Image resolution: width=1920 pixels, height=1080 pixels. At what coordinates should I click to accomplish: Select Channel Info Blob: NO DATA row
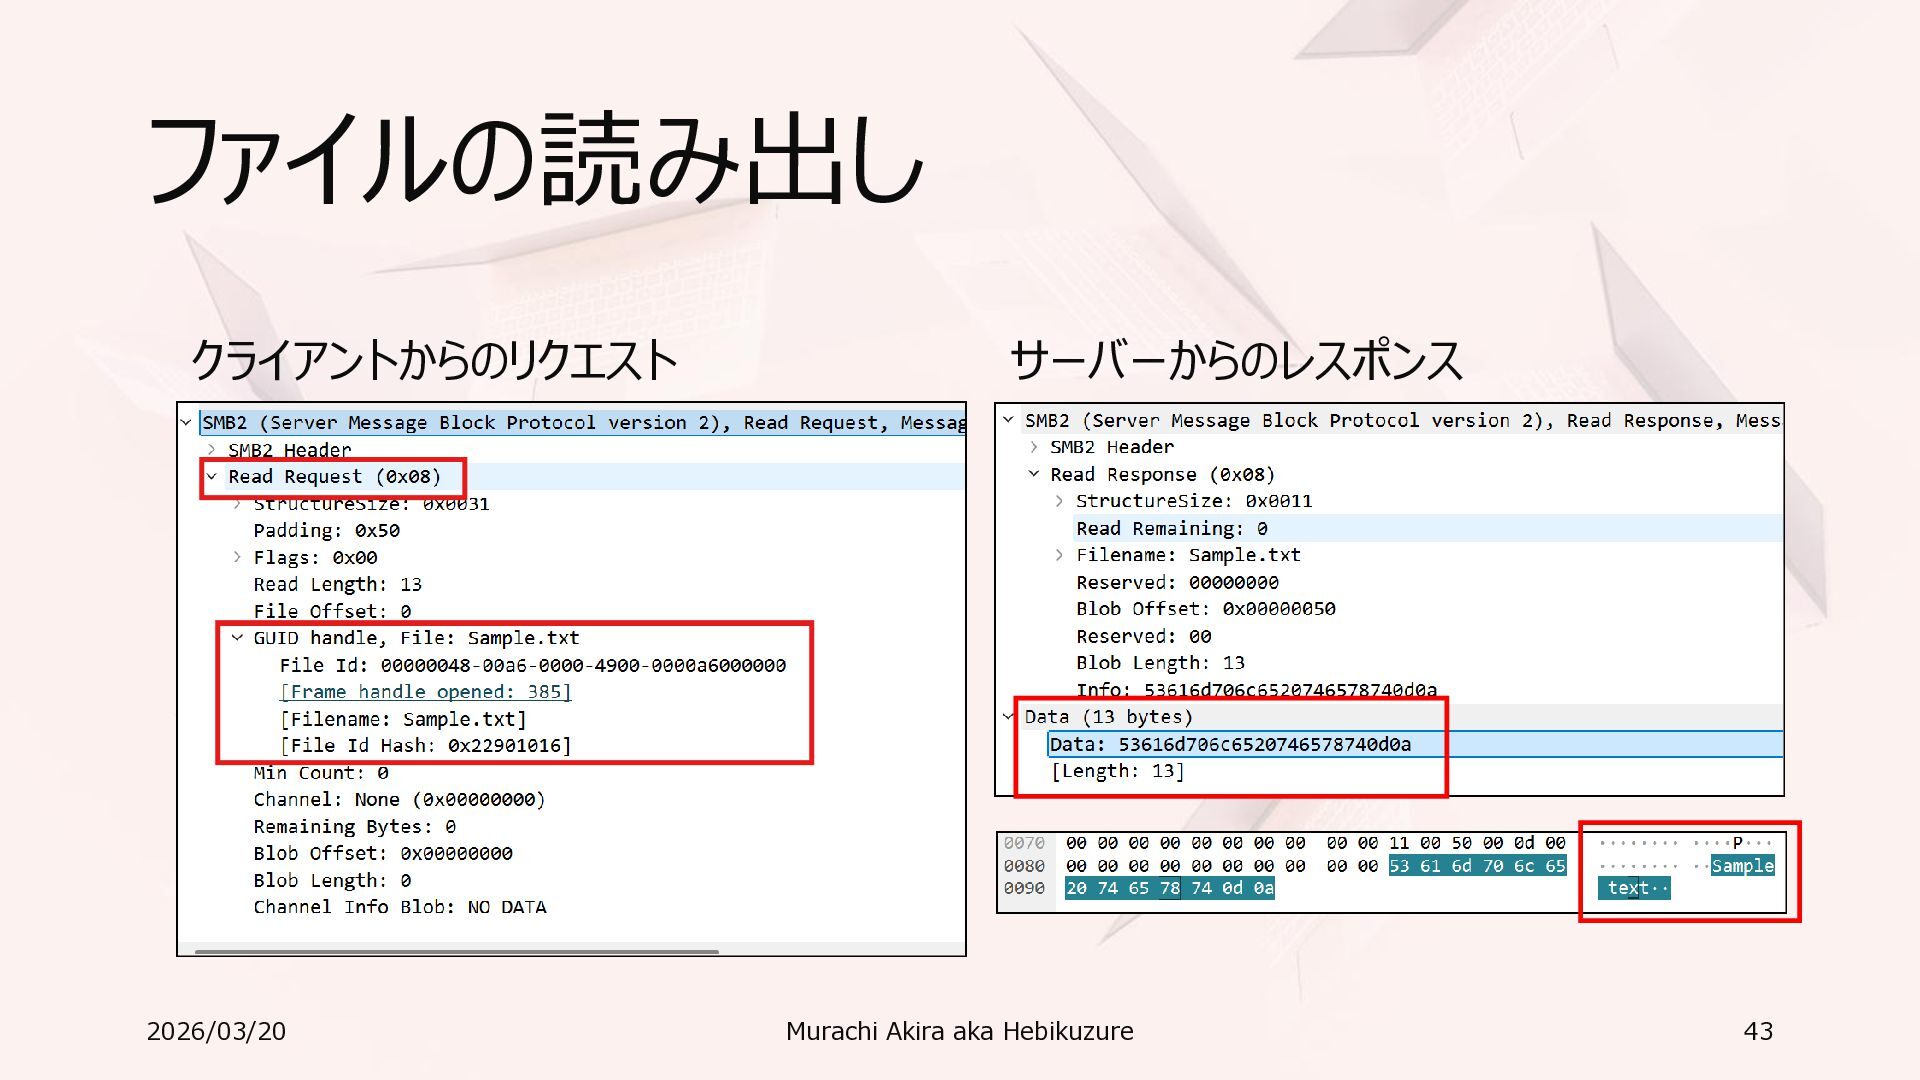pyautogui.click(x=399, y=907)
